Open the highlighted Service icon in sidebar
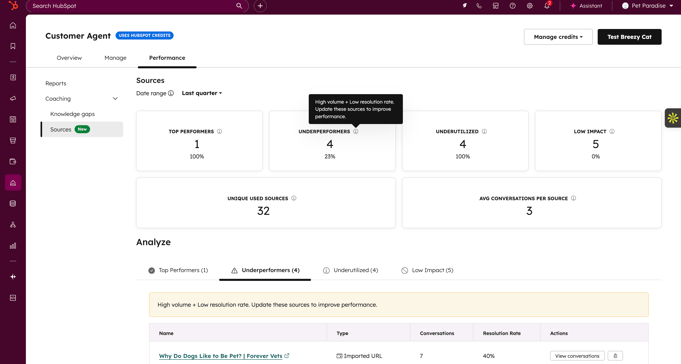 [x=13, y=183]
